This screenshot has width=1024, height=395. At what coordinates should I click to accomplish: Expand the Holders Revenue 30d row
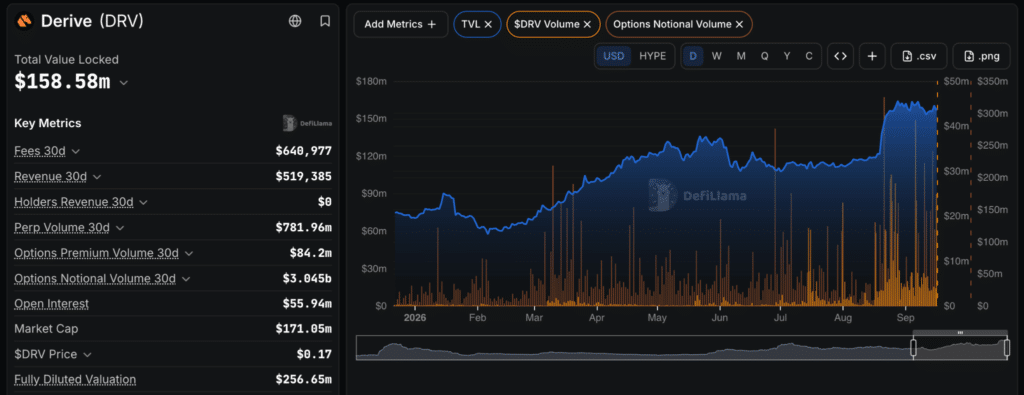click(144, 202)
